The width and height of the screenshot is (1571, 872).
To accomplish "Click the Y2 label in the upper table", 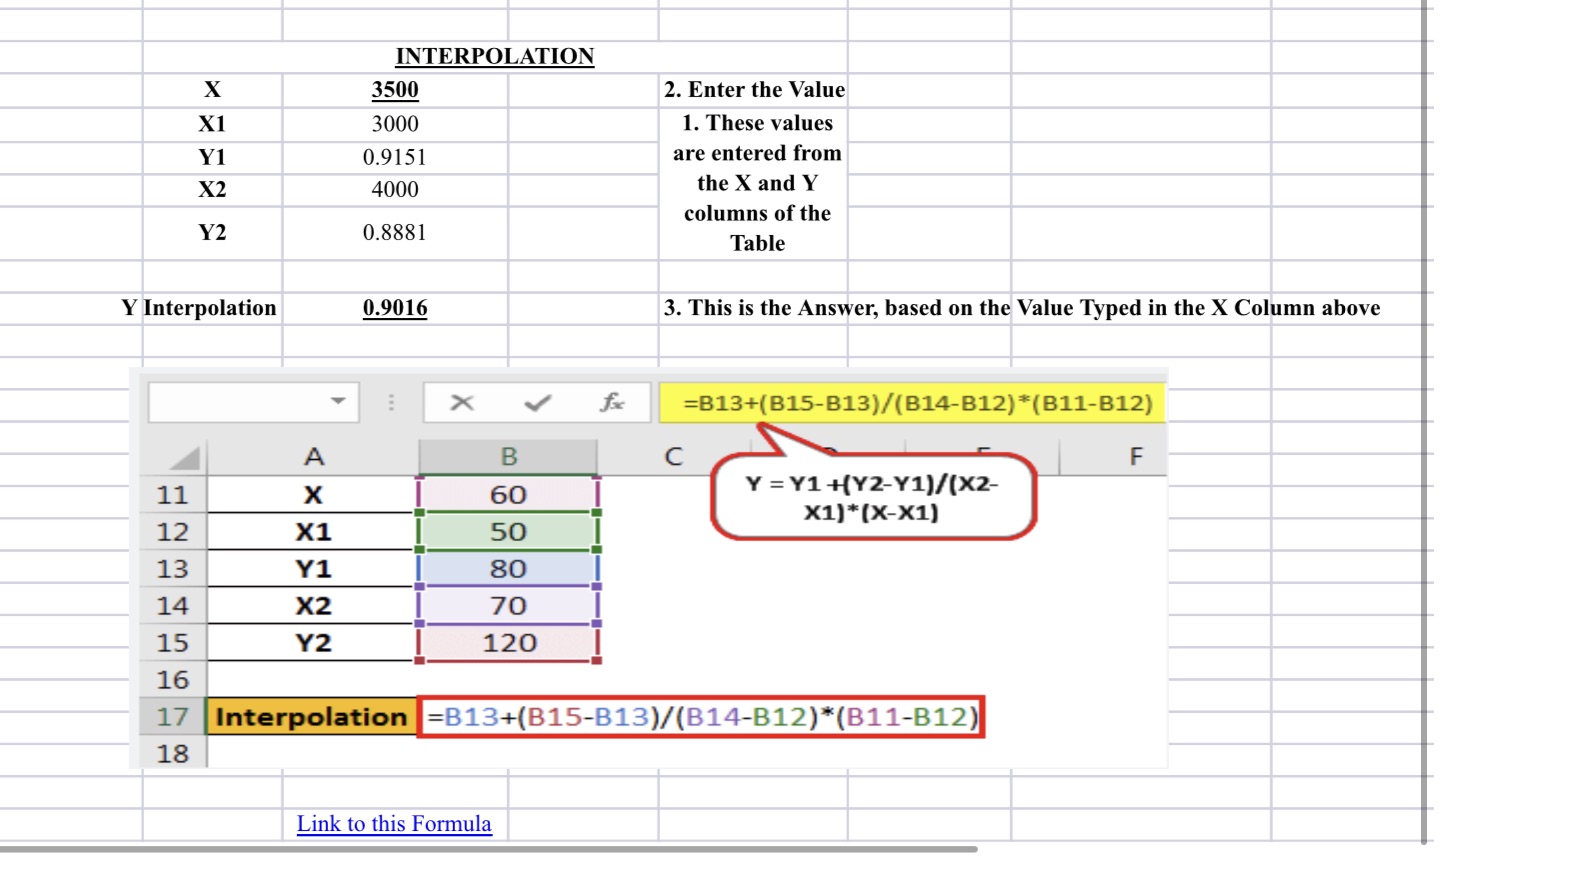I will pos(212,232).
